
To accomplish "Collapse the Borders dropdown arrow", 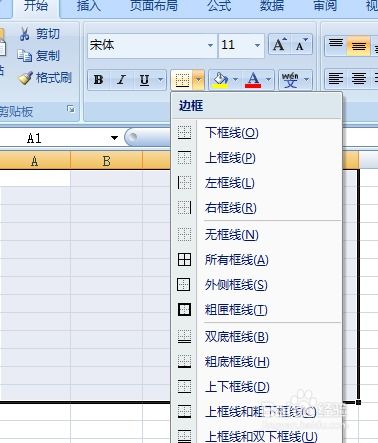I will click(x=198, y=80).
